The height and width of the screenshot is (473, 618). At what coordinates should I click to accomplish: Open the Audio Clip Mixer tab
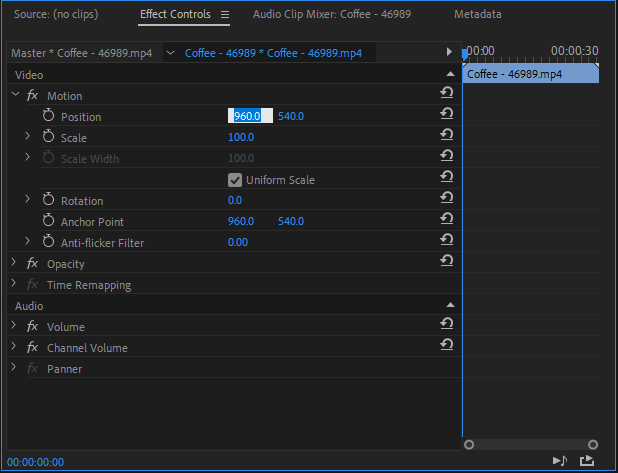pyautogui.click(x=332, y=14)
